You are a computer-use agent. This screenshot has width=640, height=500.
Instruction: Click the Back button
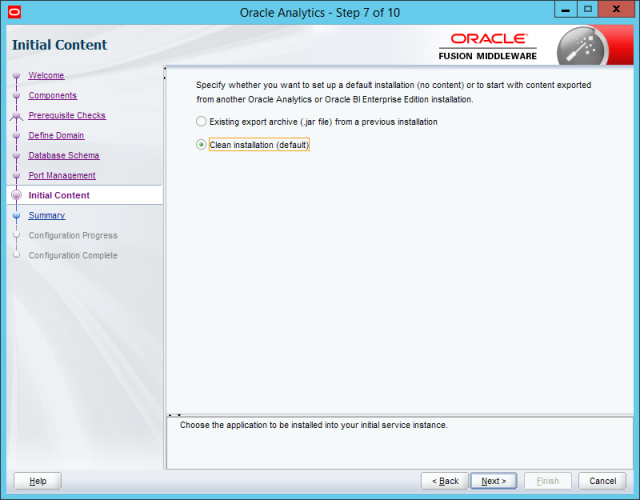445,481
